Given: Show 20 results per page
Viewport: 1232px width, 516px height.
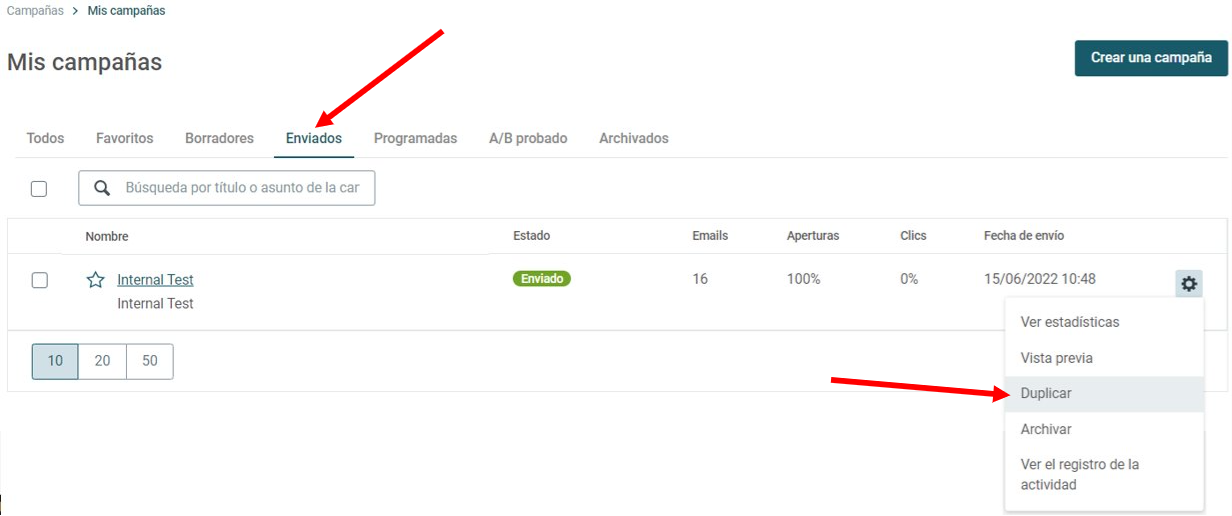Looking at the screenshot, I should 102,361.
